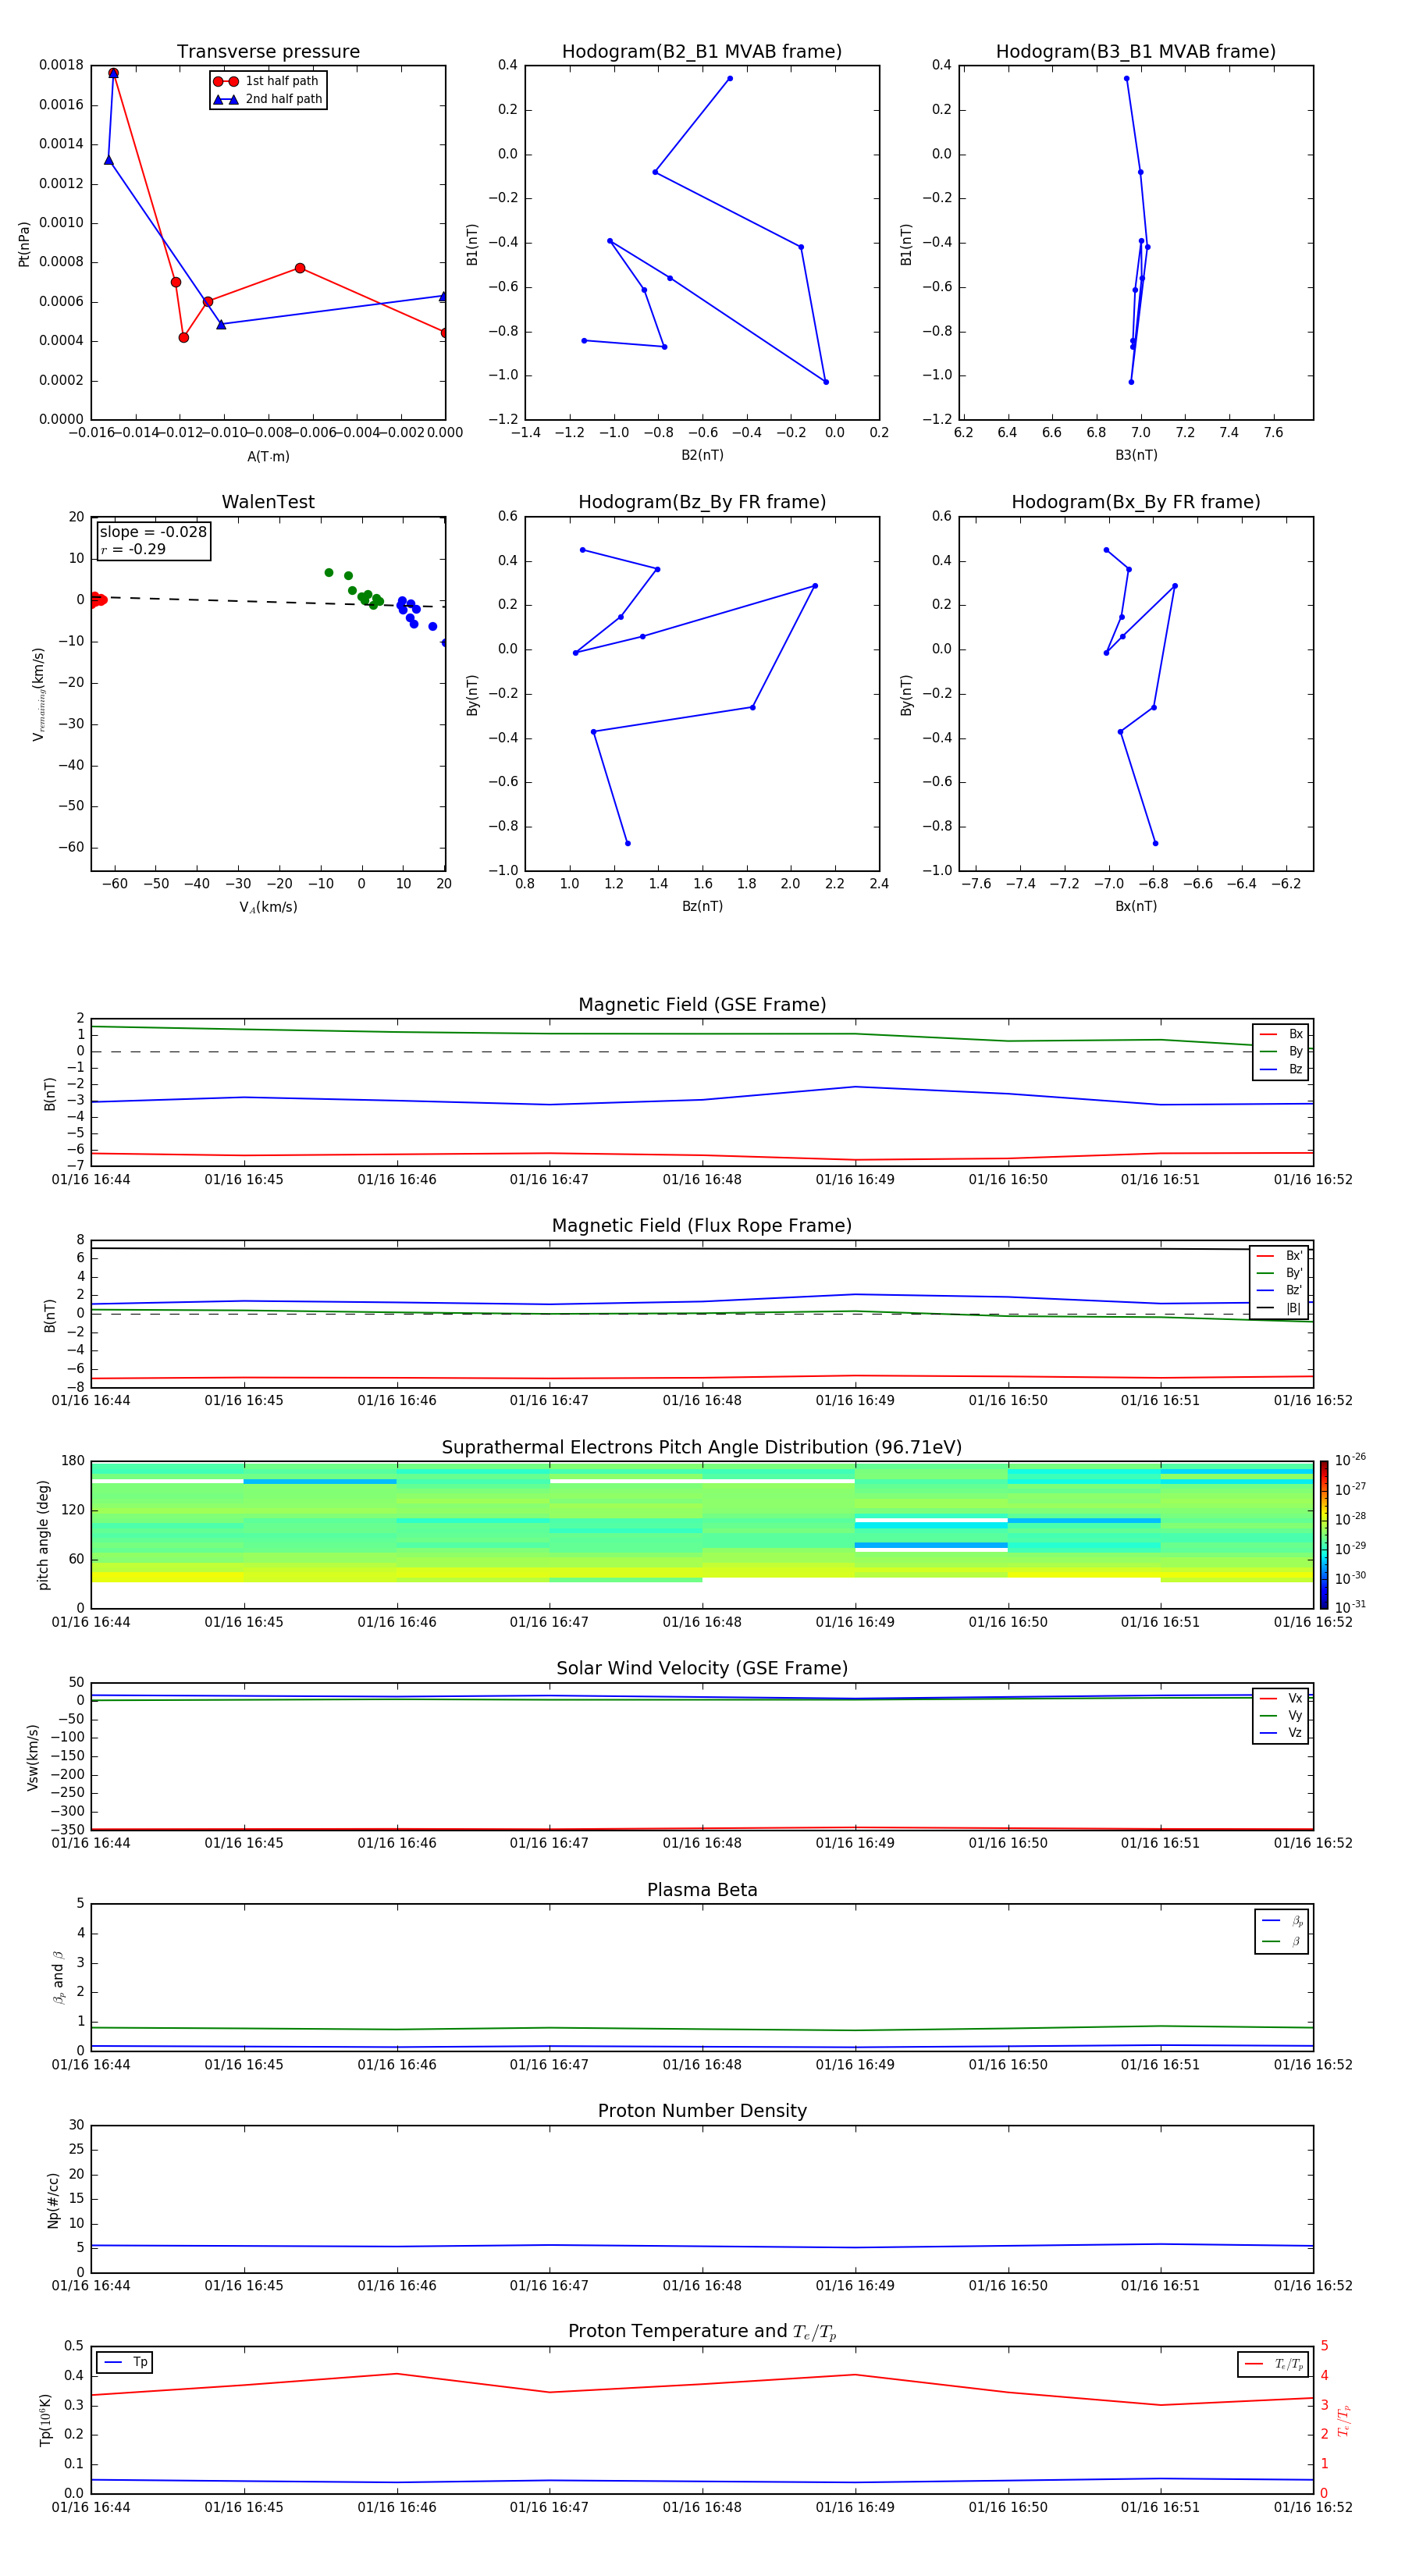
Task: Click the 'Transverse pressure' plot title
Action: [x=268, y=51]
